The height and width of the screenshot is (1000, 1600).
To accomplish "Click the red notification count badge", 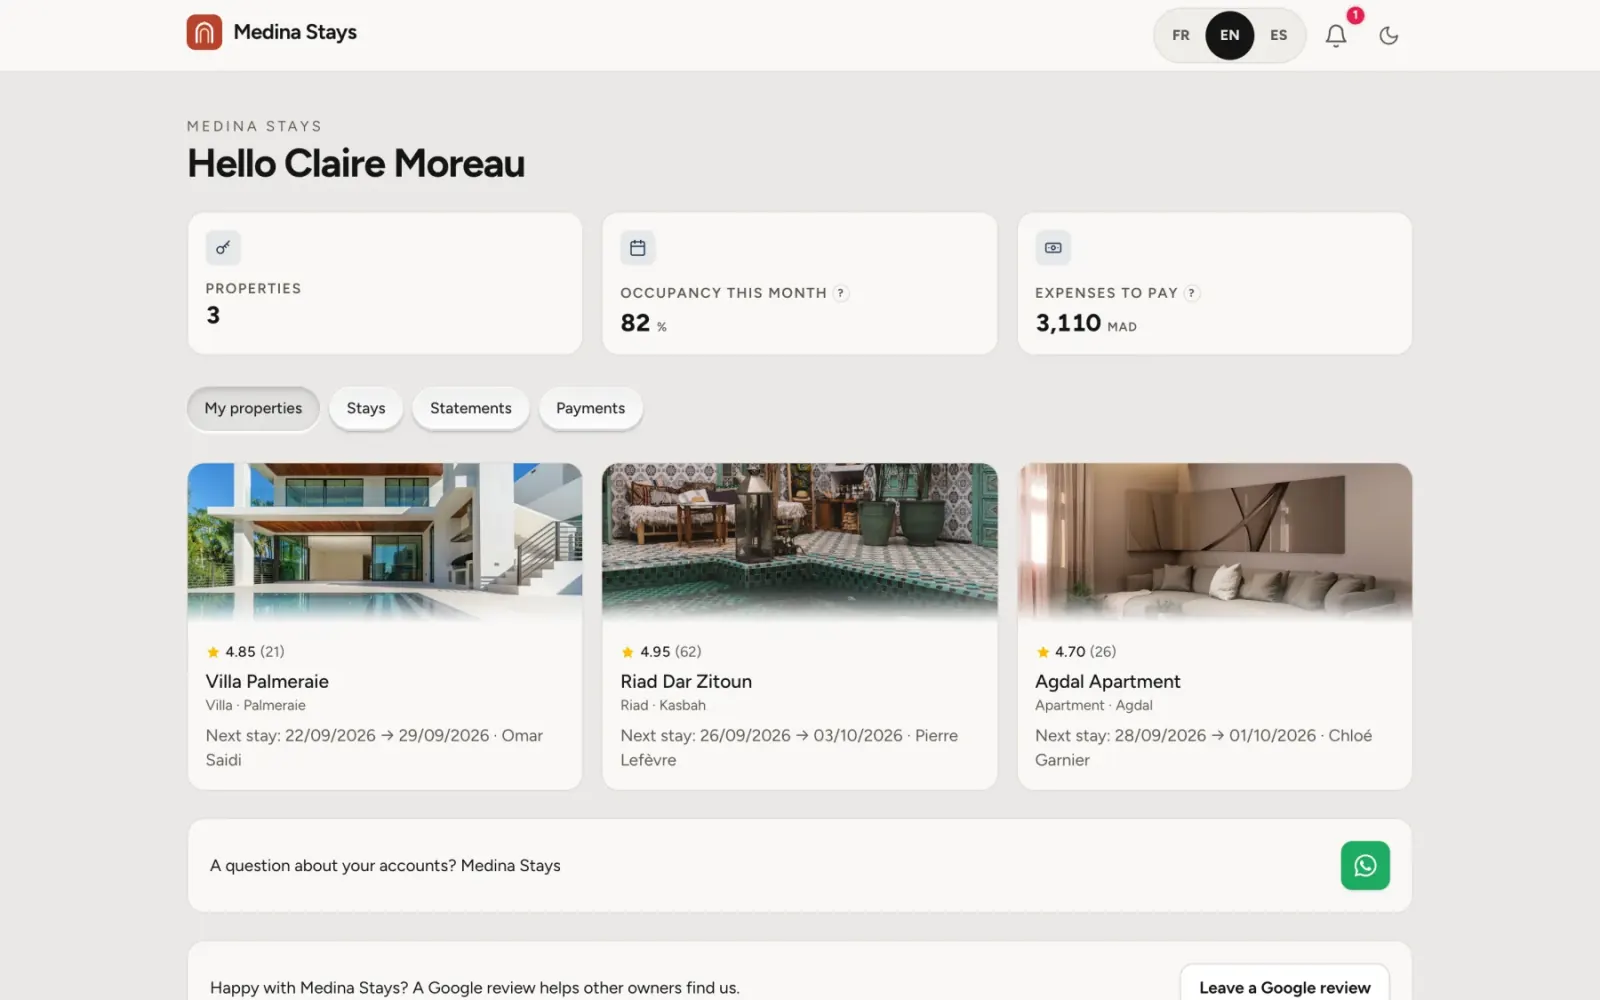I will tap(1355, 15).
